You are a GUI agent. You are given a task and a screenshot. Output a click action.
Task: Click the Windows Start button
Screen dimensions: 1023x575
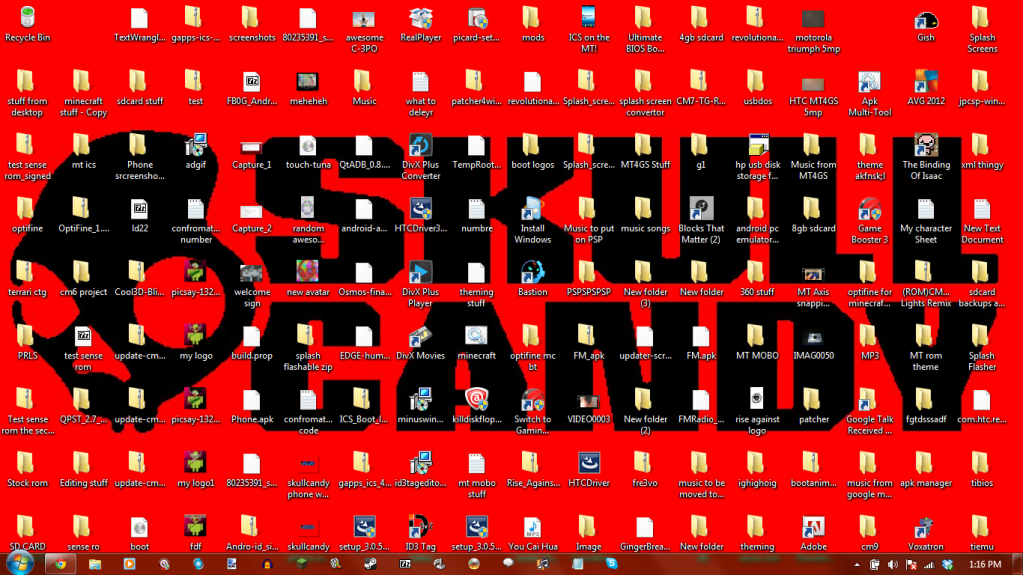(x=19, y=563)
